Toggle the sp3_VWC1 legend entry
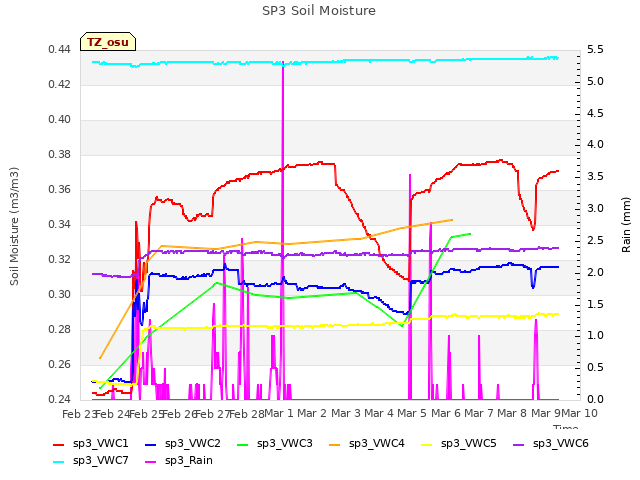640x480 pixels. coord(91,444)
